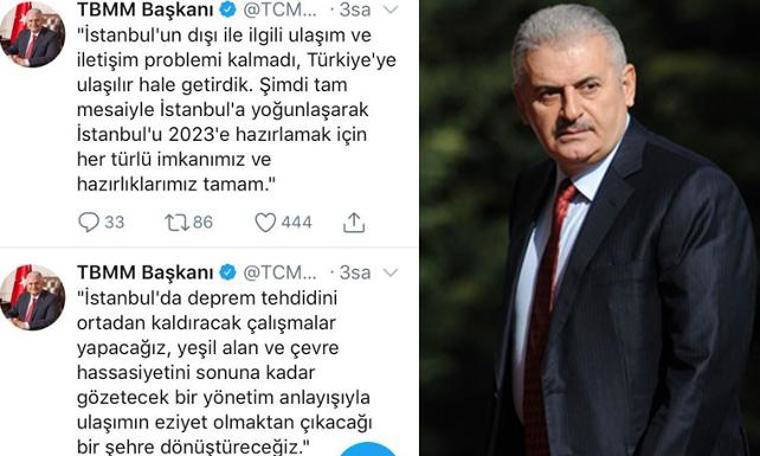Open the large photo of man in suit
Image resolution: width=760 pixels, height=456 pixels.
pos(589,228)
